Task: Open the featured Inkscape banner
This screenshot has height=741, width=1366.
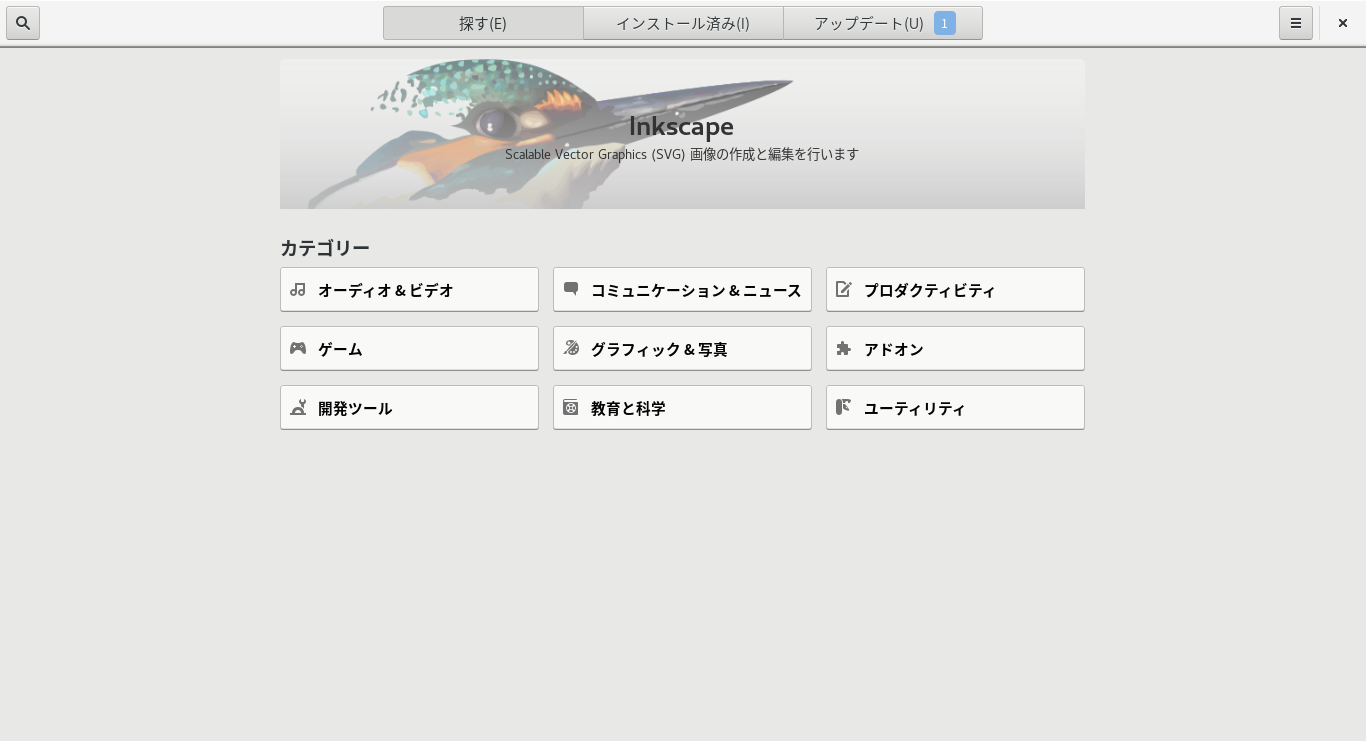Action: [x=682, y=134]
